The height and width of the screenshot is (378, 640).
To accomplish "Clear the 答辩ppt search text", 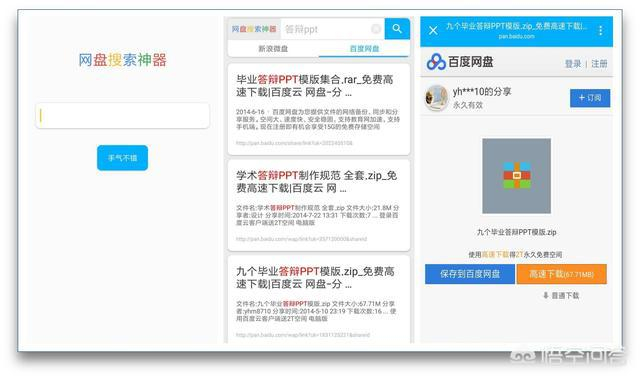I will pyautogui.click(x=376, y=29).
